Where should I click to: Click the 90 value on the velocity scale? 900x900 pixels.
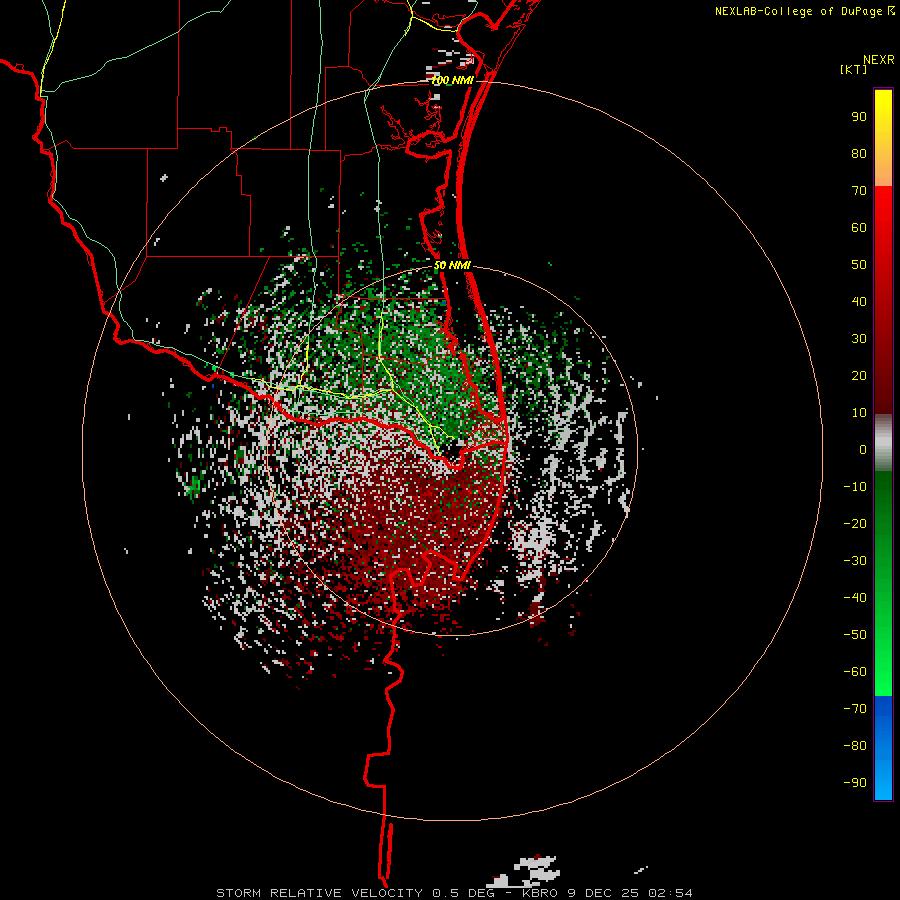tap(859, 117)
